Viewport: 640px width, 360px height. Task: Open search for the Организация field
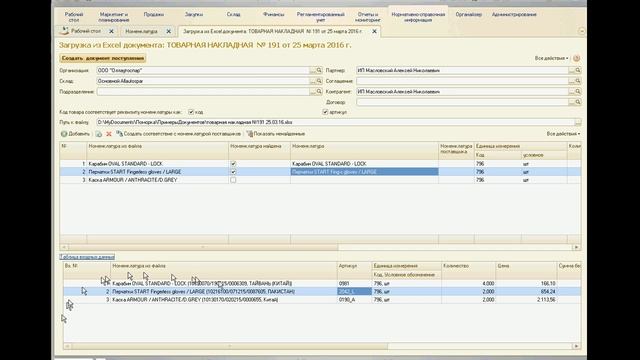point(319,70)
